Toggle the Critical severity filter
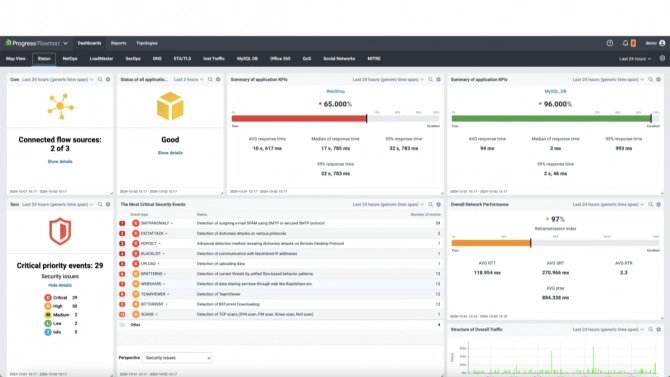 coord(60,297)
